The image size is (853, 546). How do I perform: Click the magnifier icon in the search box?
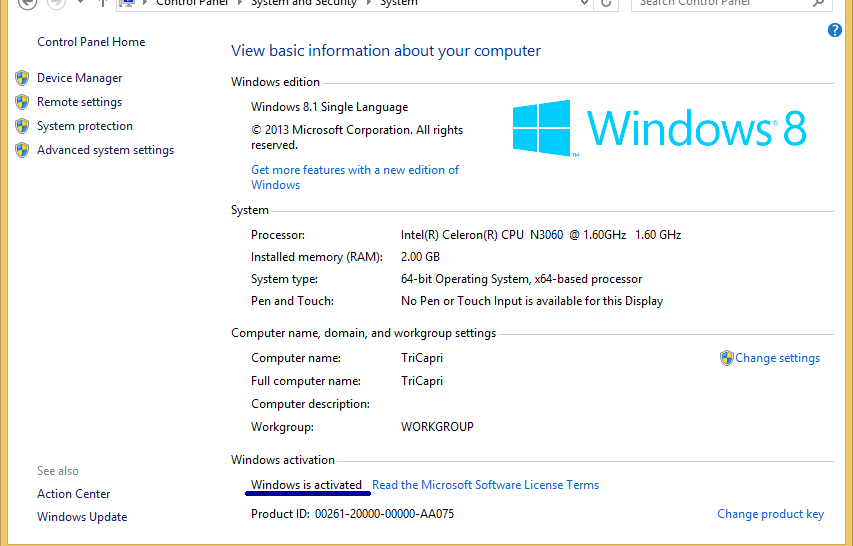818,3
